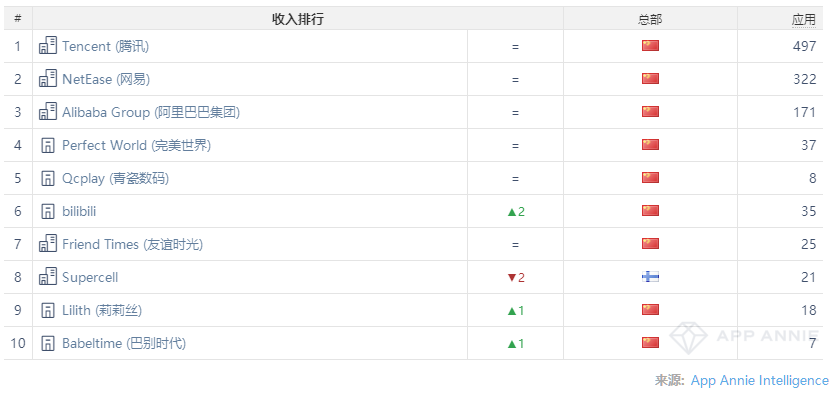
Task: Click the app count 497 for Tencent
Action: [x=804, y=46]
